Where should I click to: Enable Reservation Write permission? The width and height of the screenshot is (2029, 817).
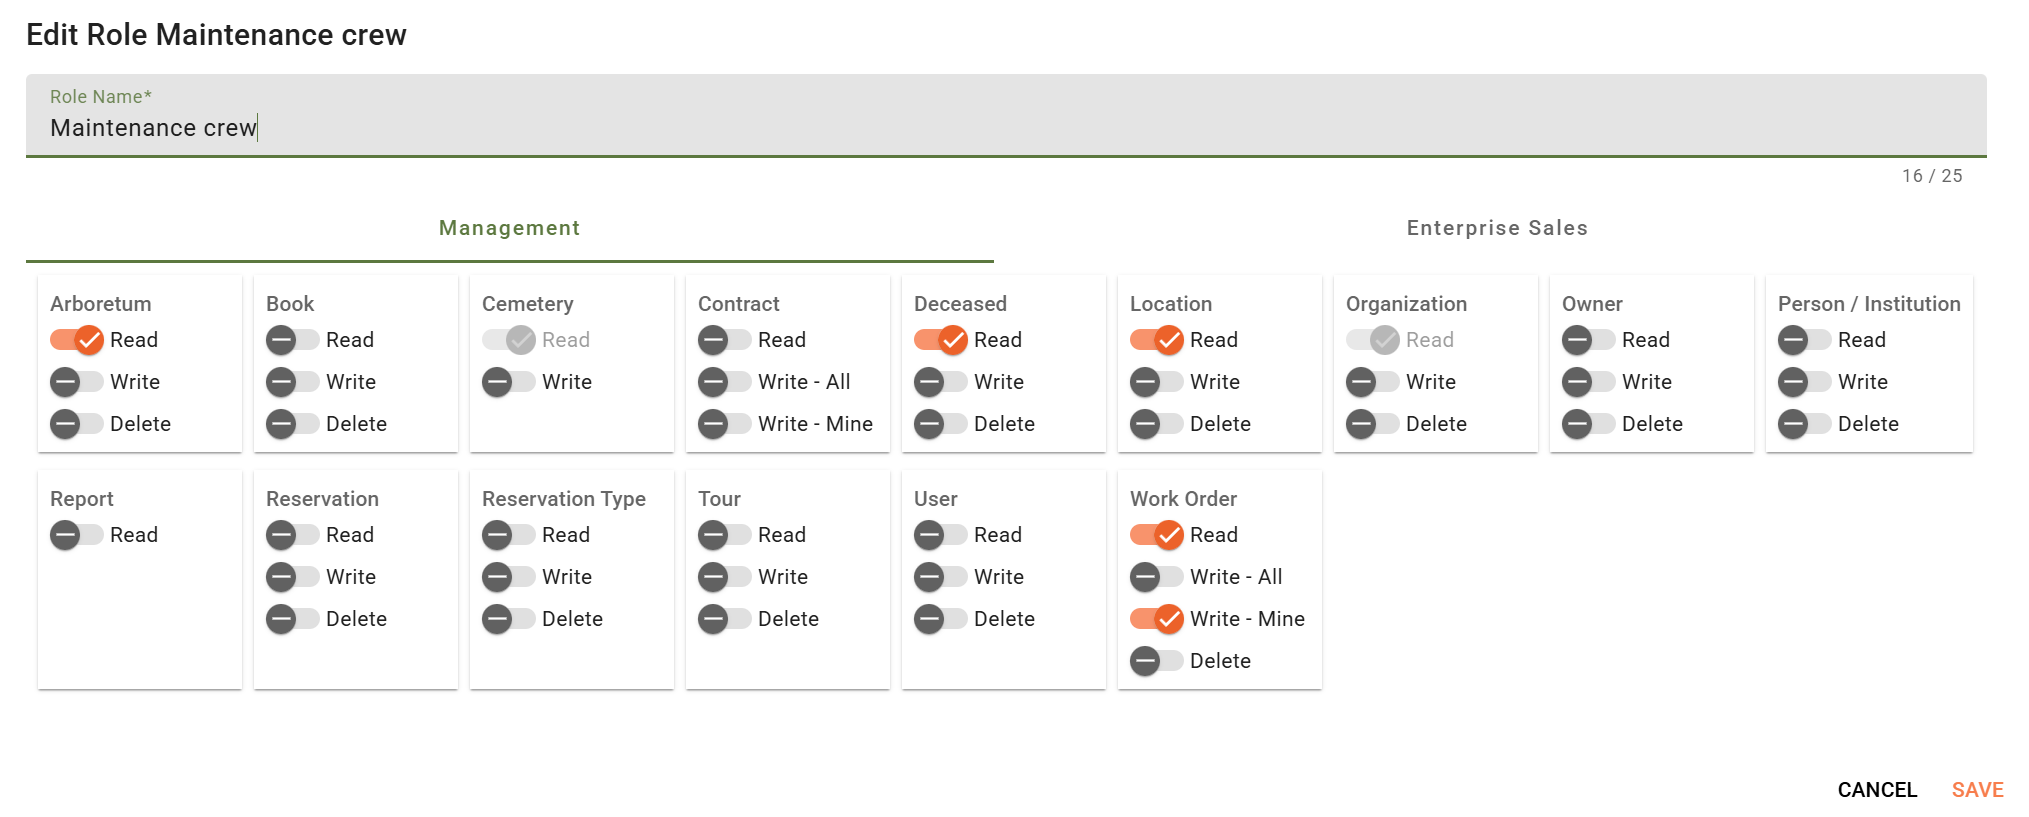click(x=293, y=577)
